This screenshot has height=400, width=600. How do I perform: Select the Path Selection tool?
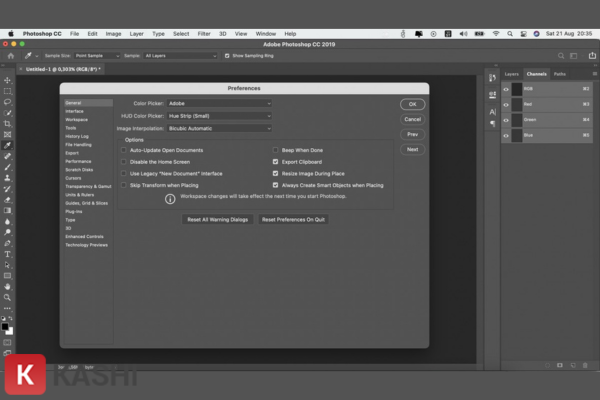[x=7, y=265]
